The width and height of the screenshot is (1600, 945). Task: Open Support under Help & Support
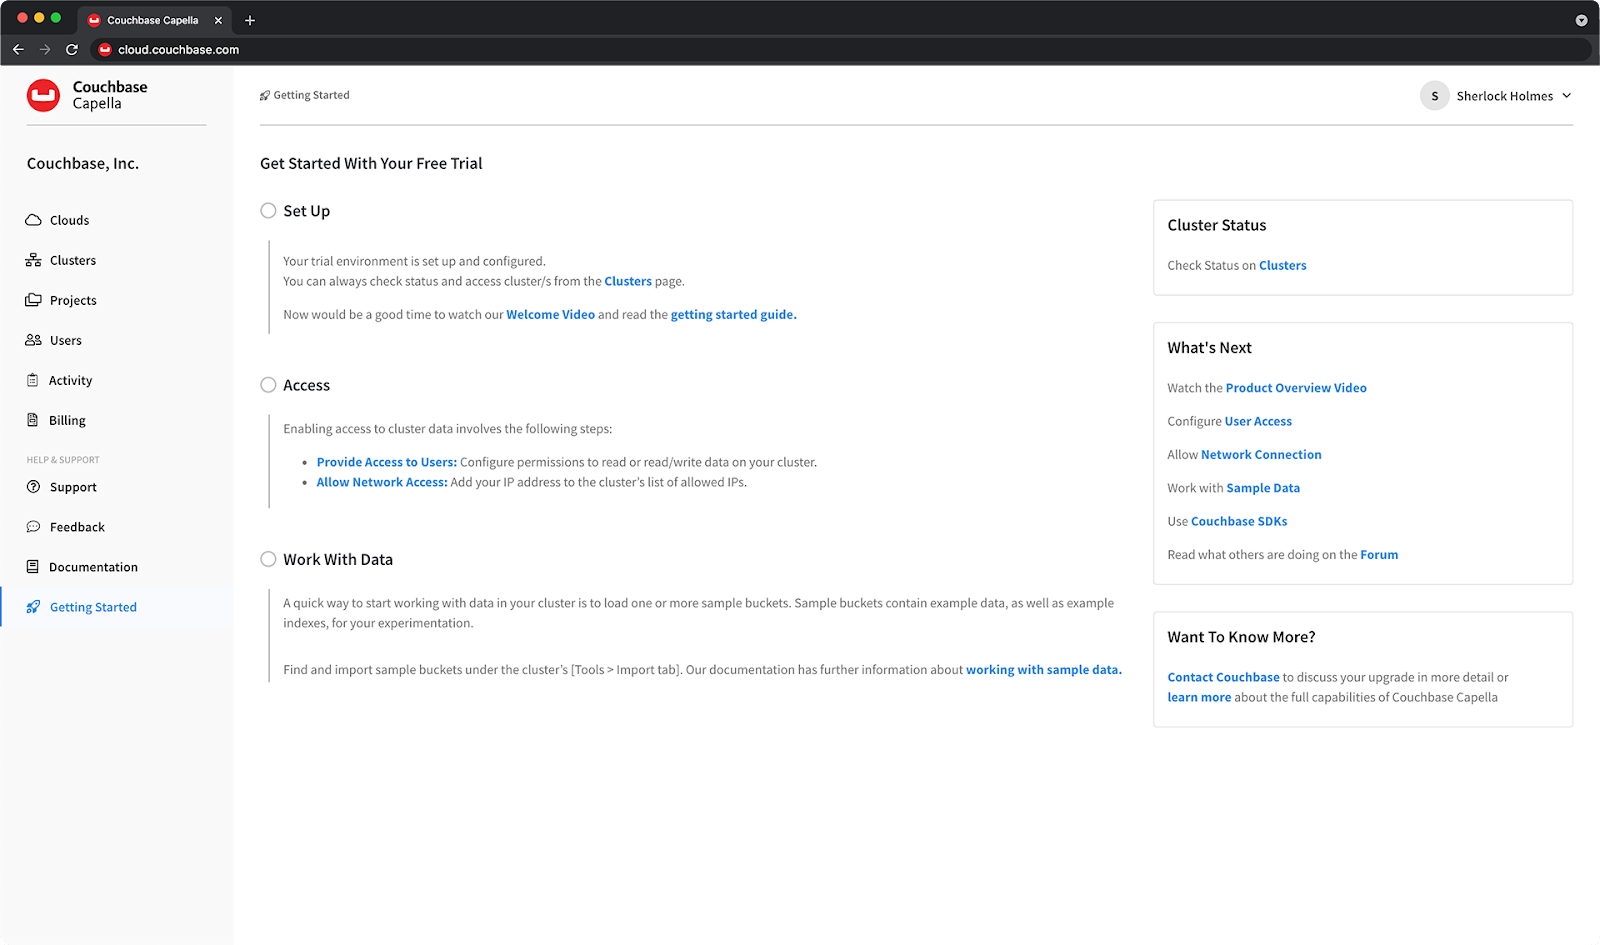73,487
